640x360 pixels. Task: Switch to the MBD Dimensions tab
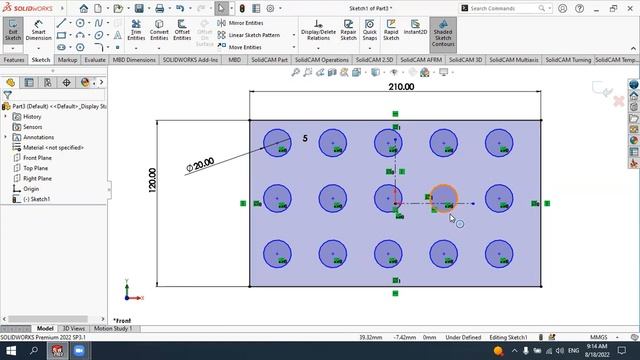click(x=134, y=60)
